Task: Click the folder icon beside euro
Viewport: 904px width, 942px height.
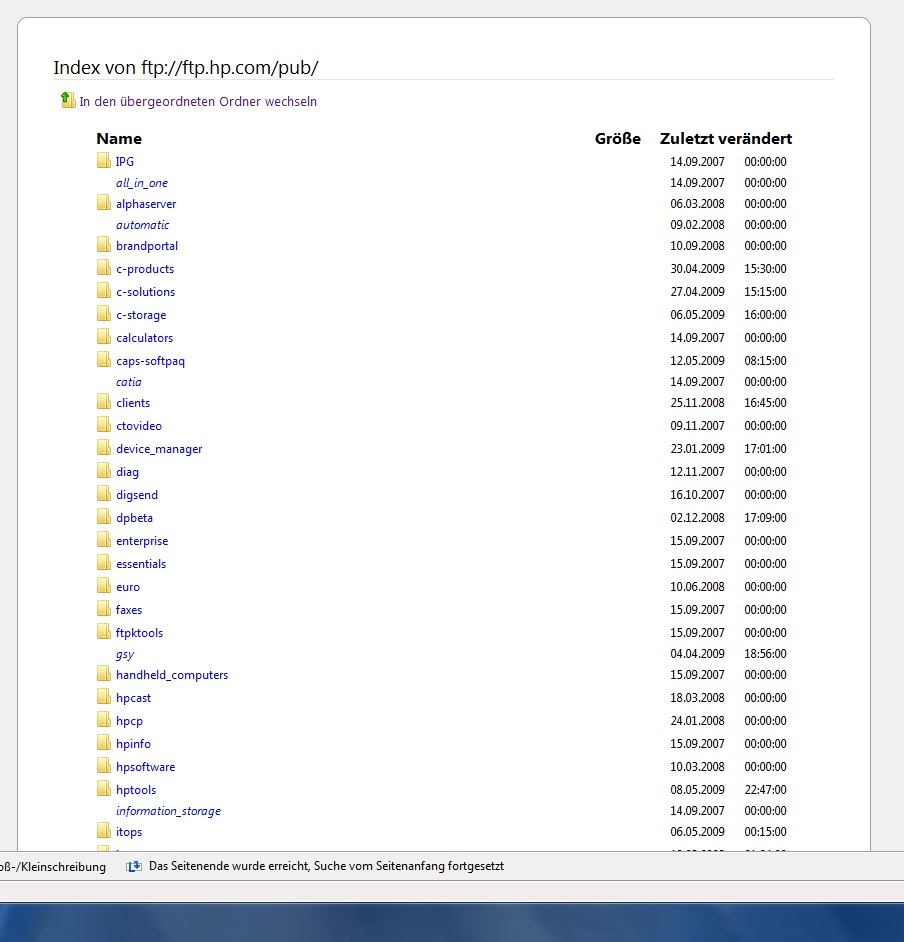Action: (104, 585)
